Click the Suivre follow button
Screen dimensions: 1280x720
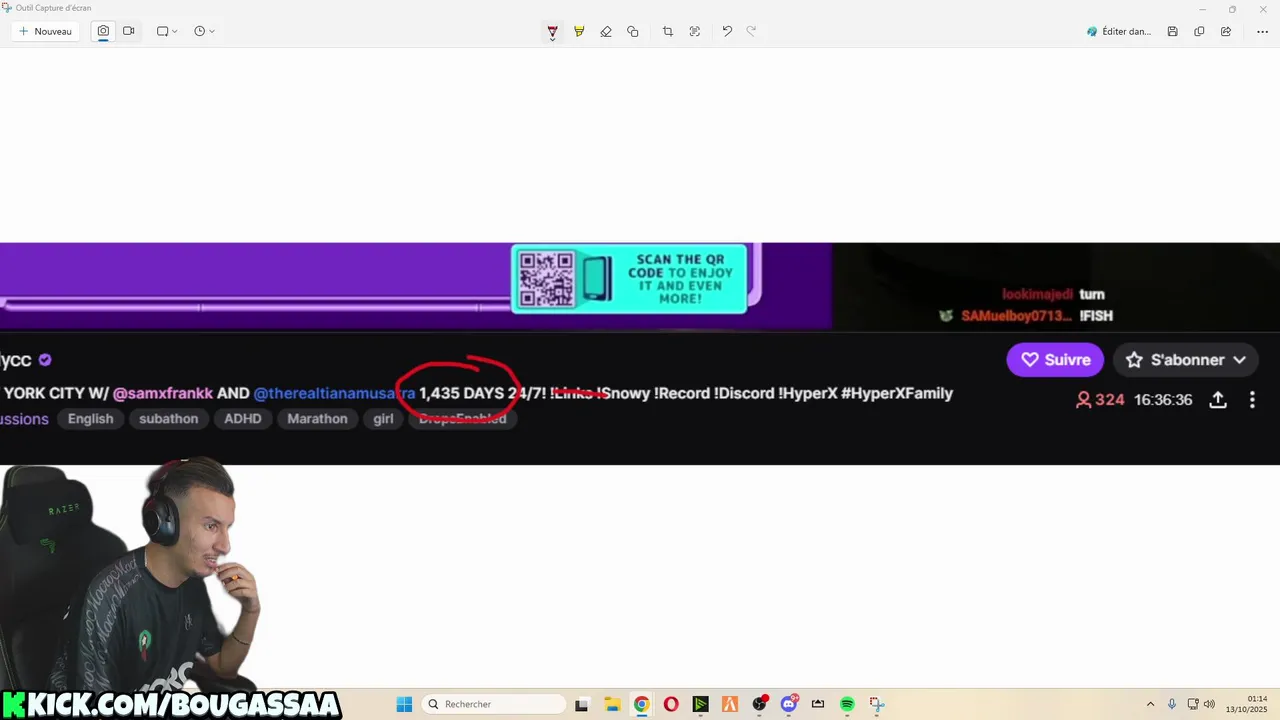[x=1055, y=360]
